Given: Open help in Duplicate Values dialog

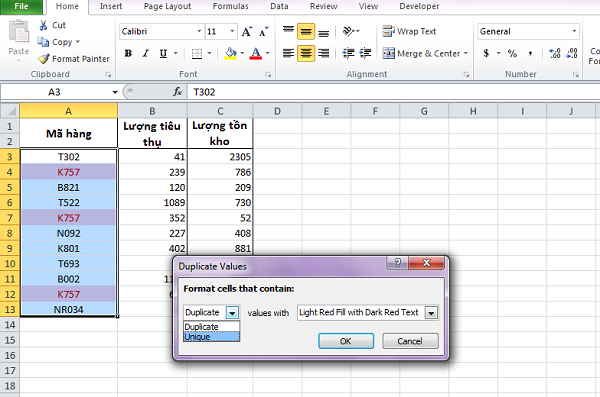Looking at the screenshot, I should tap(398, 263).
